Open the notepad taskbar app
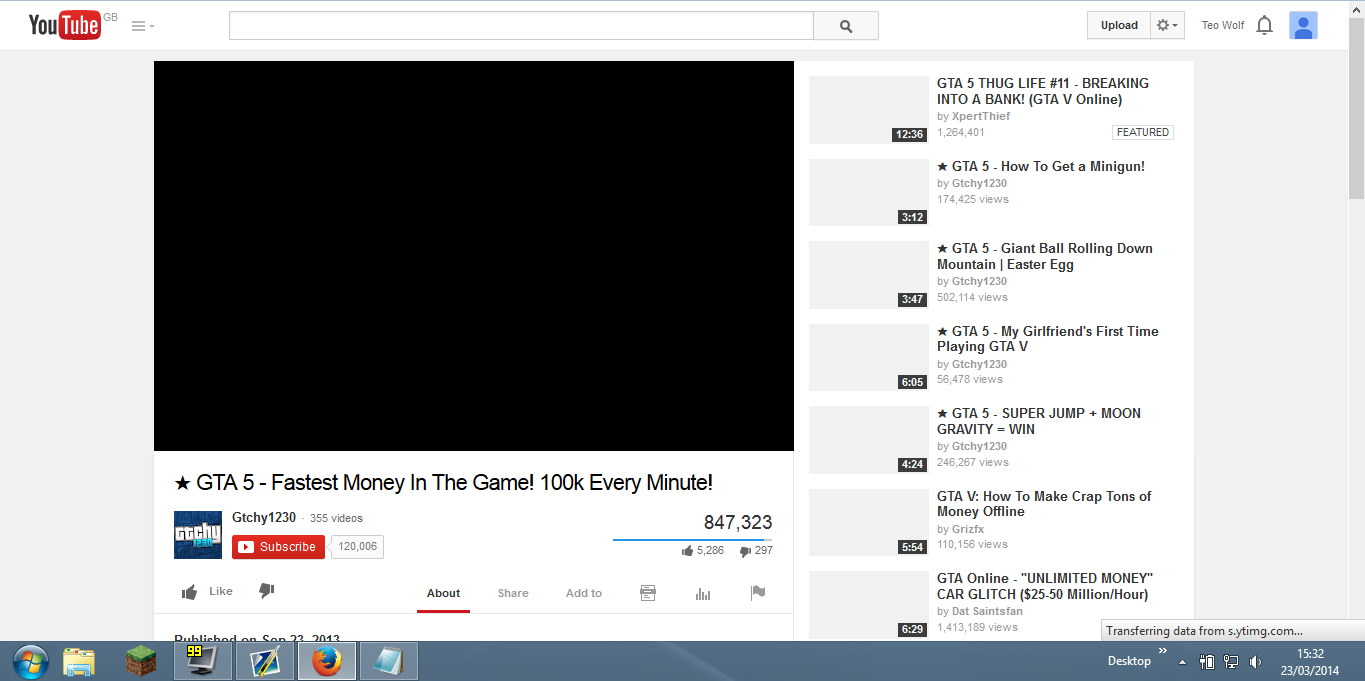 coord(389,661)
